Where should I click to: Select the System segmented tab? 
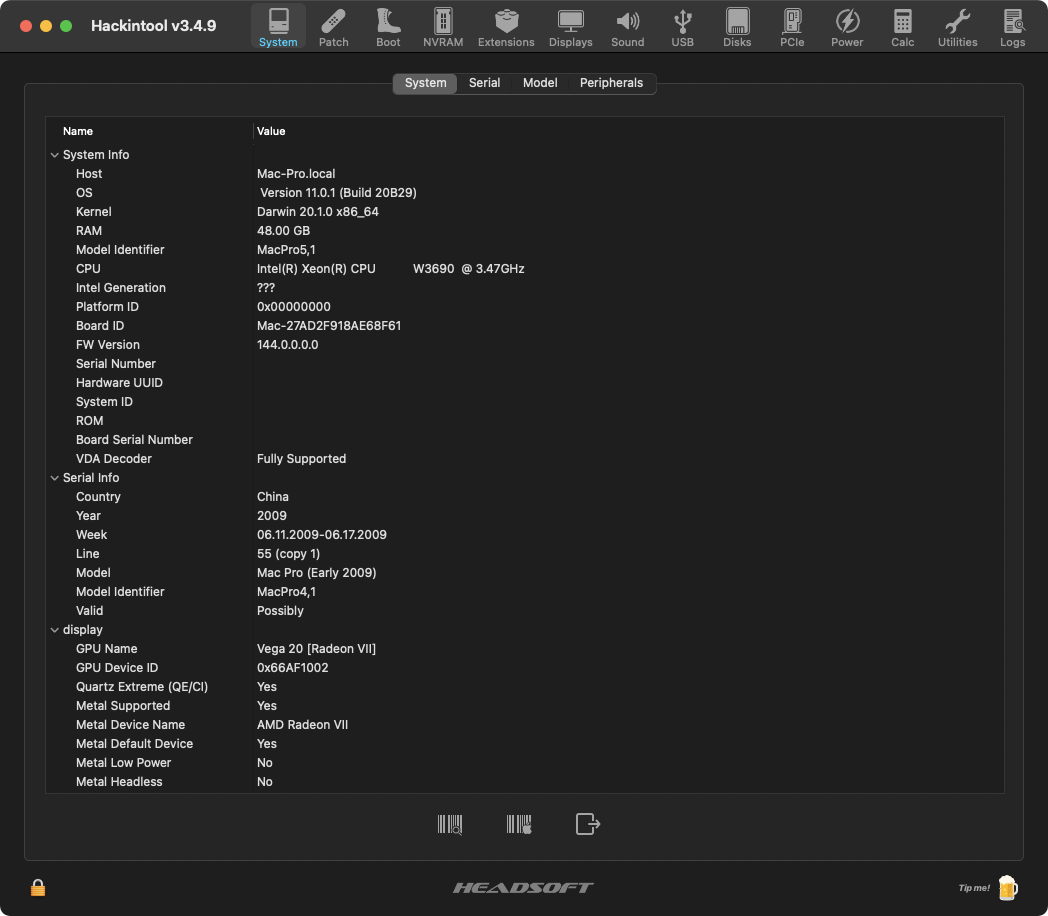click(x=425, y=83)
